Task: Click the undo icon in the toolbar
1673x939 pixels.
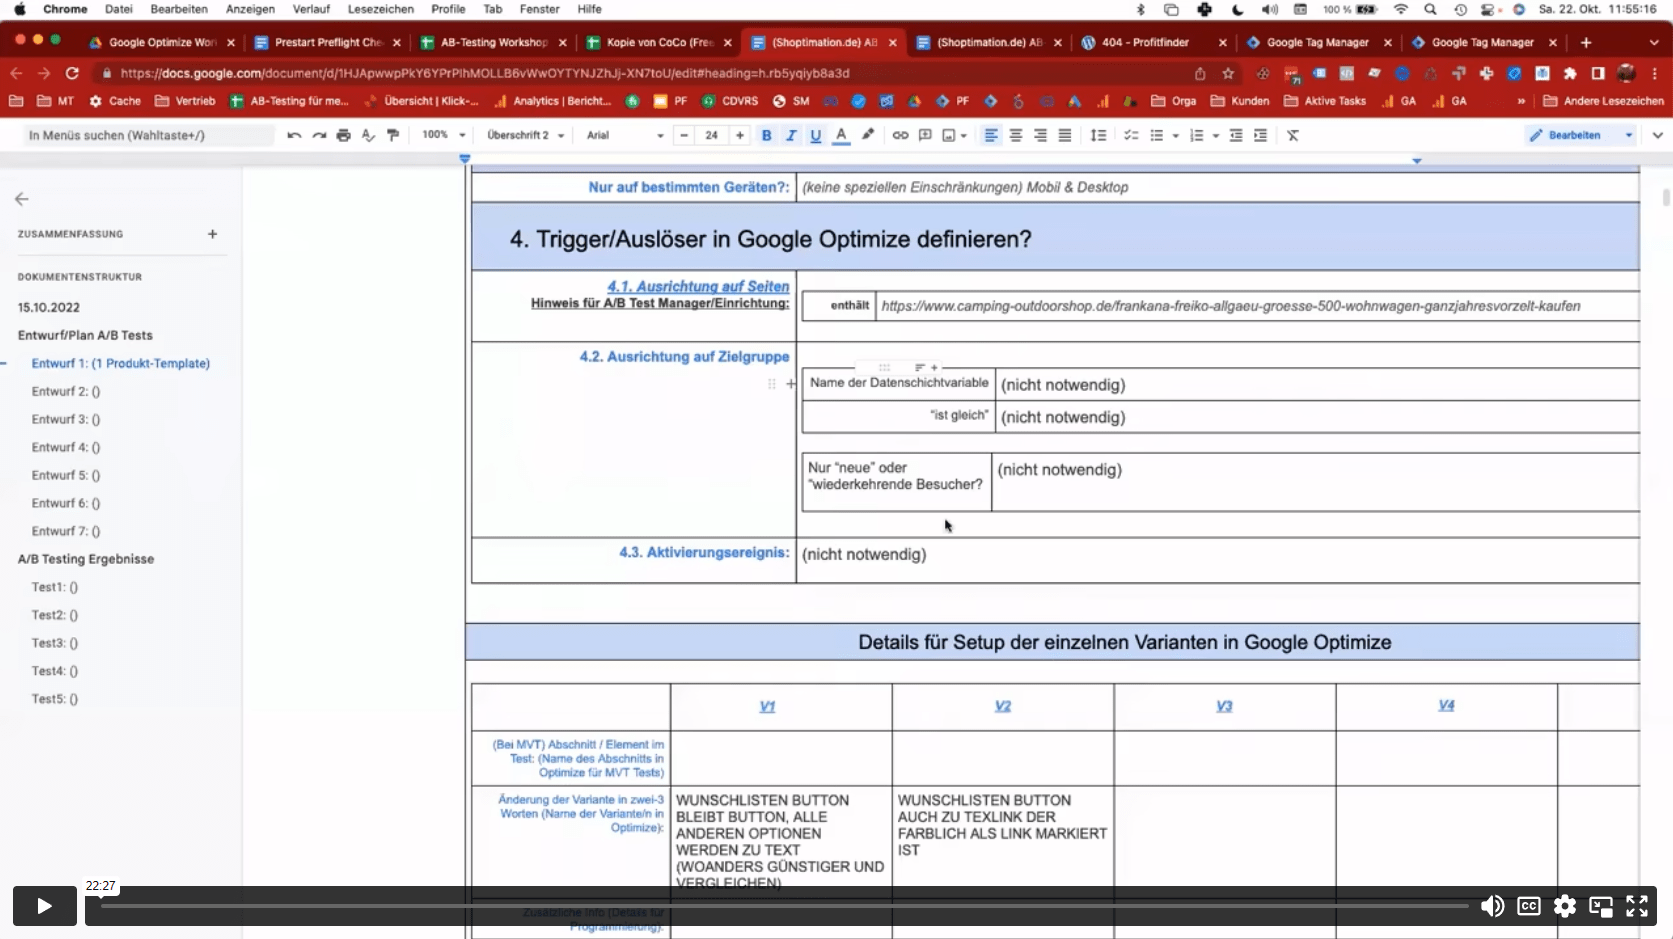Action: [293, 135]
